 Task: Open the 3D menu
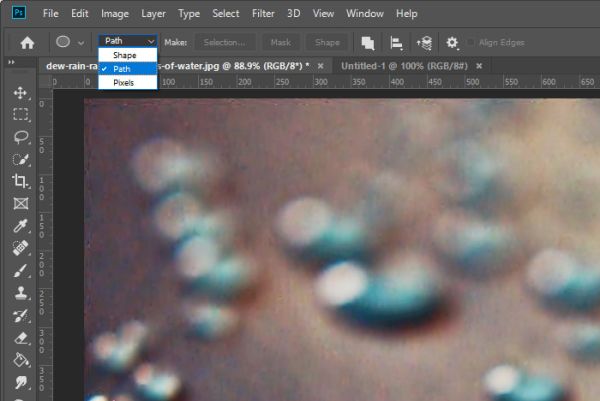pyautogui.click(x=293, y=13)
